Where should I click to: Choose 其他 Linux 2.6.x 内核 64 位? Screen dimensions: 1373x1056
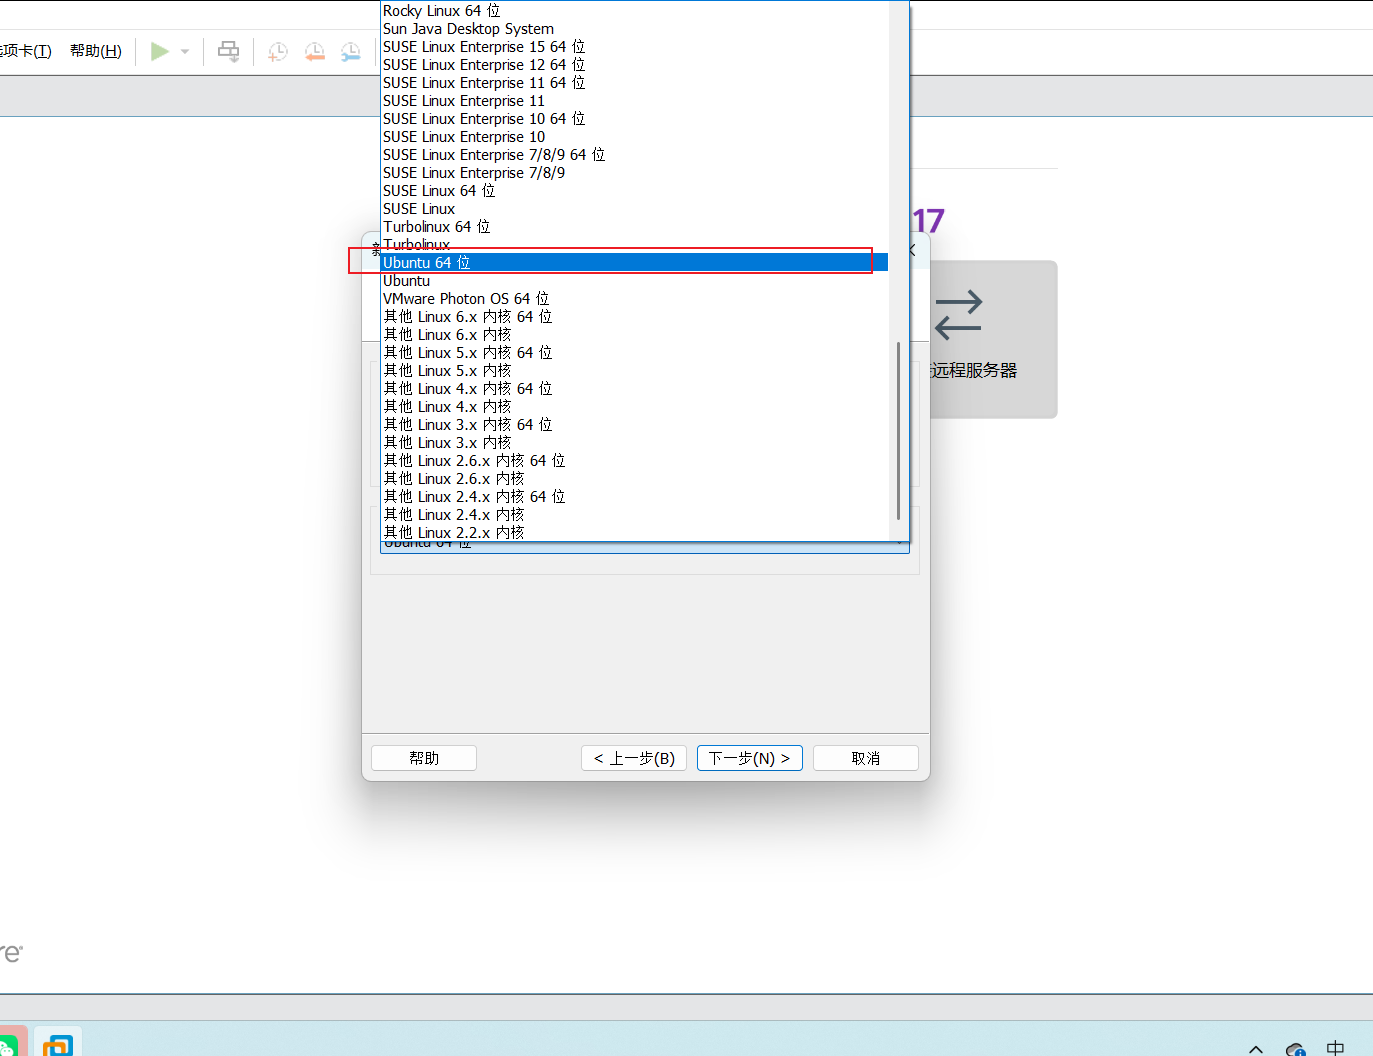coord(634,461)
